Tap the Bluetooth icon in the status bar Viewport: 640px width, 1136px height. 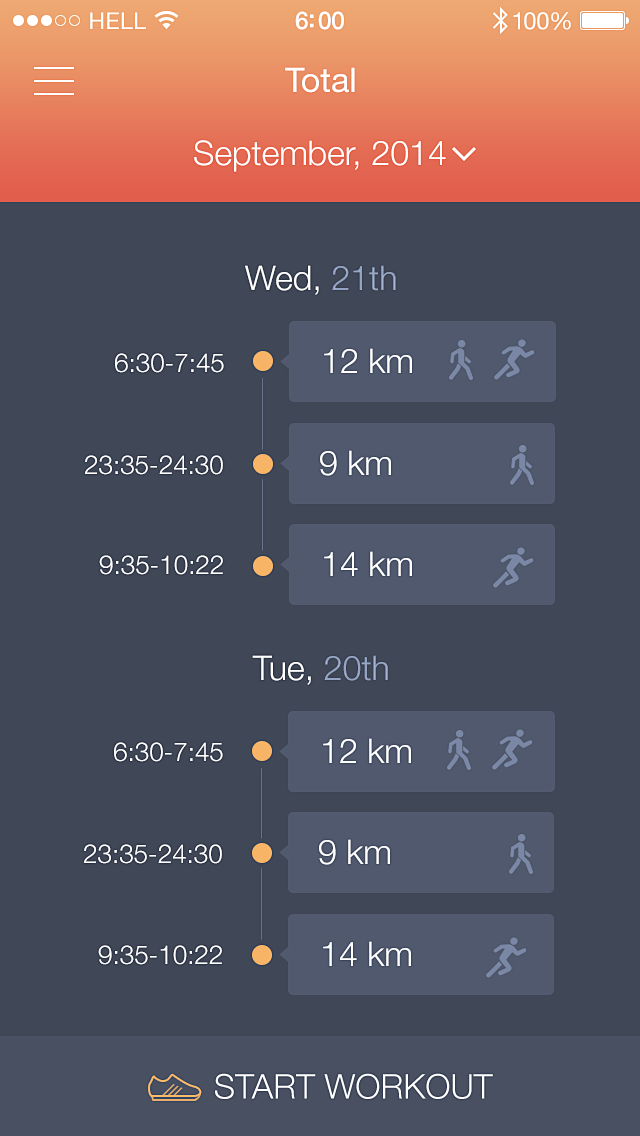click(x=500, y=21)
